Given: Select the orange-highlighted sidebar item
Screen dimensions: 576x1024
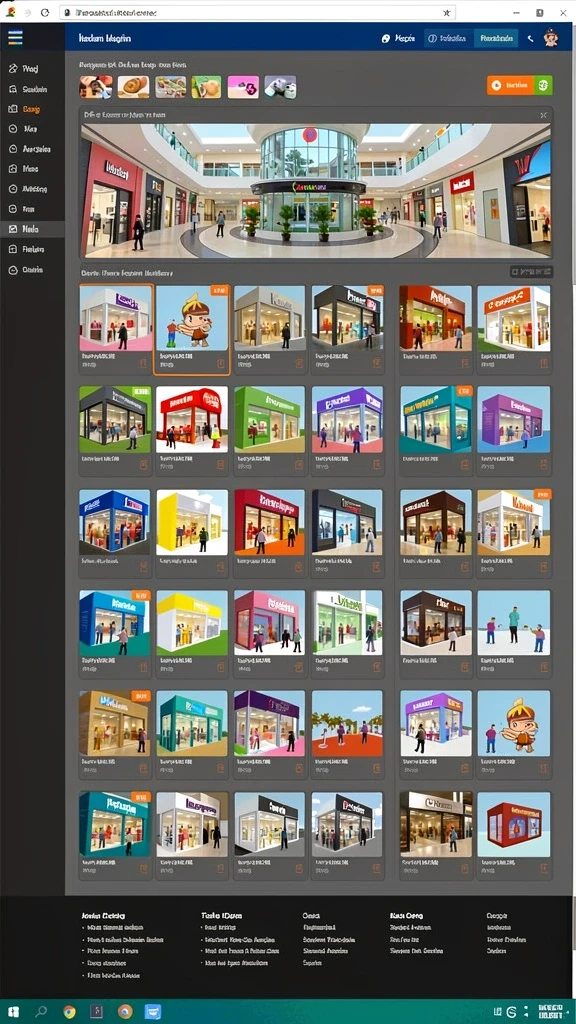Looking at the screenshot, I should point(25,109).
